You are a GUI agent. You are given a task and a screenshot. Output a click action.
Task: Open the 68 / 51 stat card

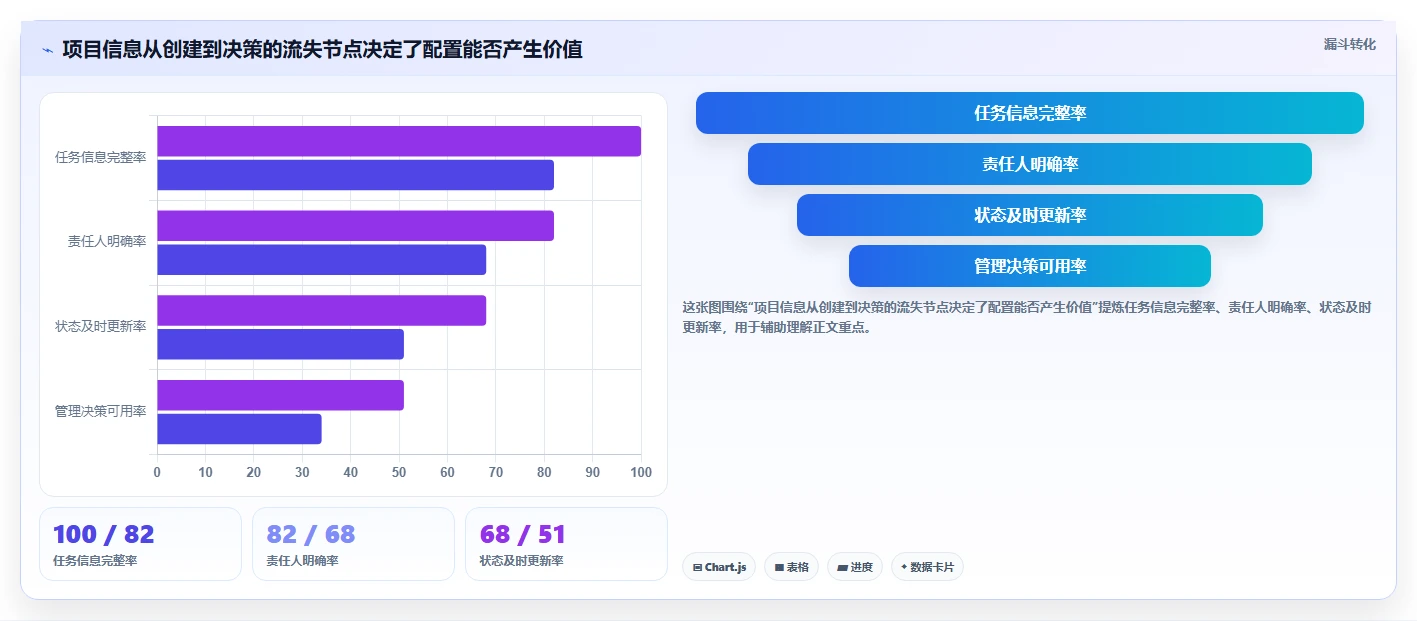[x=566, y=544]
